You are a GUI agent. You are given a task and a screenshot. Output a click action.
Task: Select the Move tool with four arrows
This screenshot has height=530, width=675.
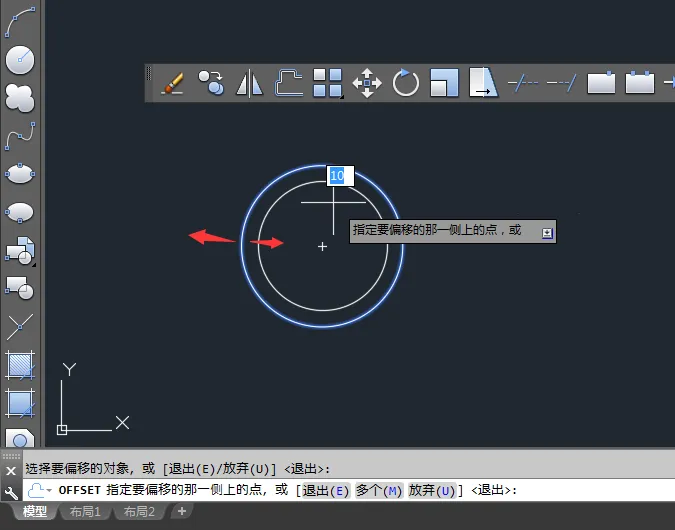(x=367, y=82)
